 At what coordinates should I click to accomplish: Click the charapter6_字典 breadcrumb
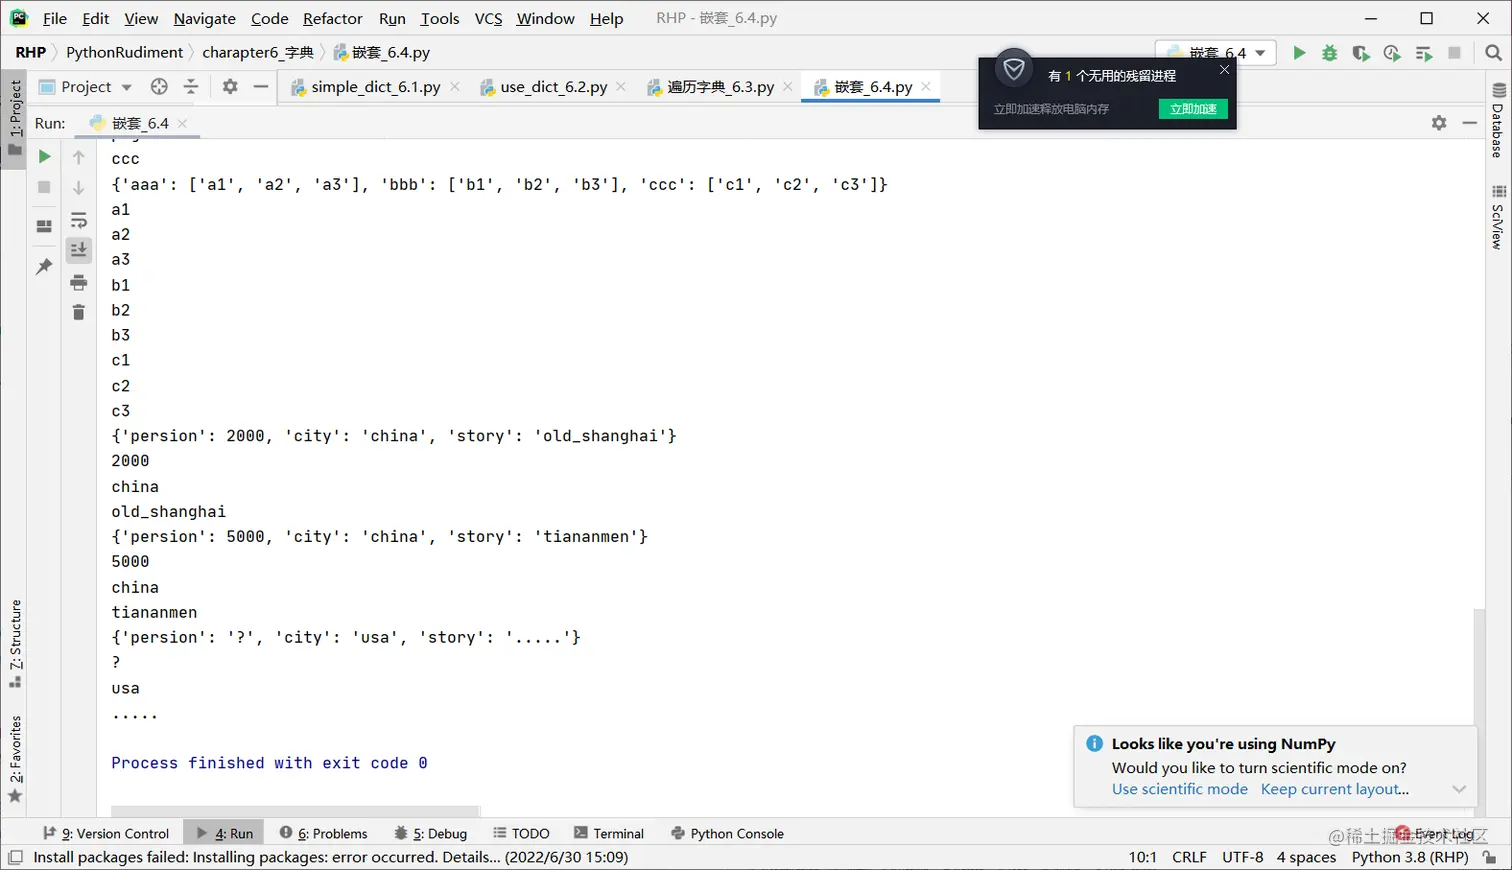pos(258,52)
